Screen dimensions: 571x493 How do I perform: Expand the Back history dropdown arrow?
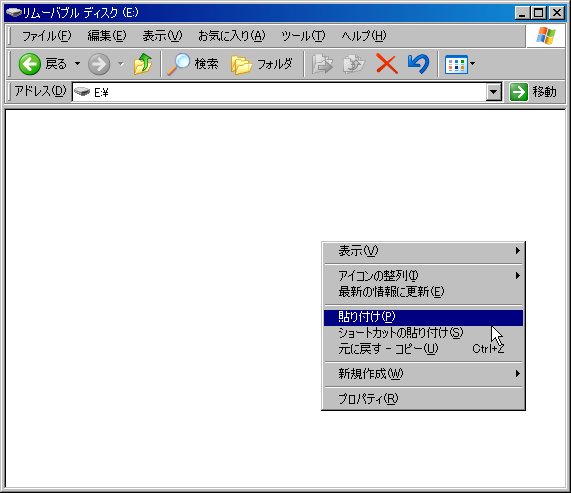click(77, 64)
